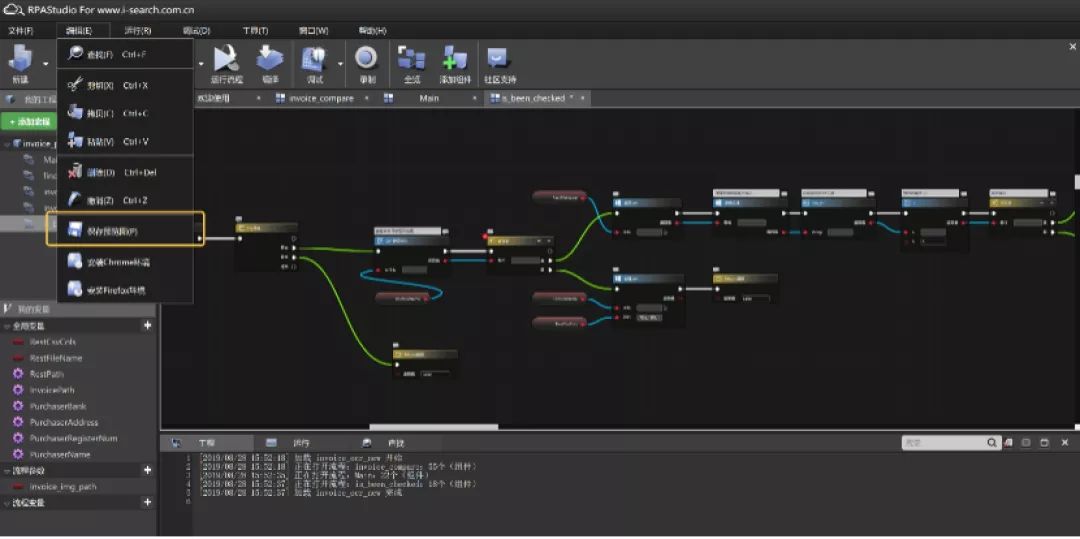This screenshot has height=539, width=1080.
Task: Click the Record circle icon in toolbar
Action: click(366, 58)
